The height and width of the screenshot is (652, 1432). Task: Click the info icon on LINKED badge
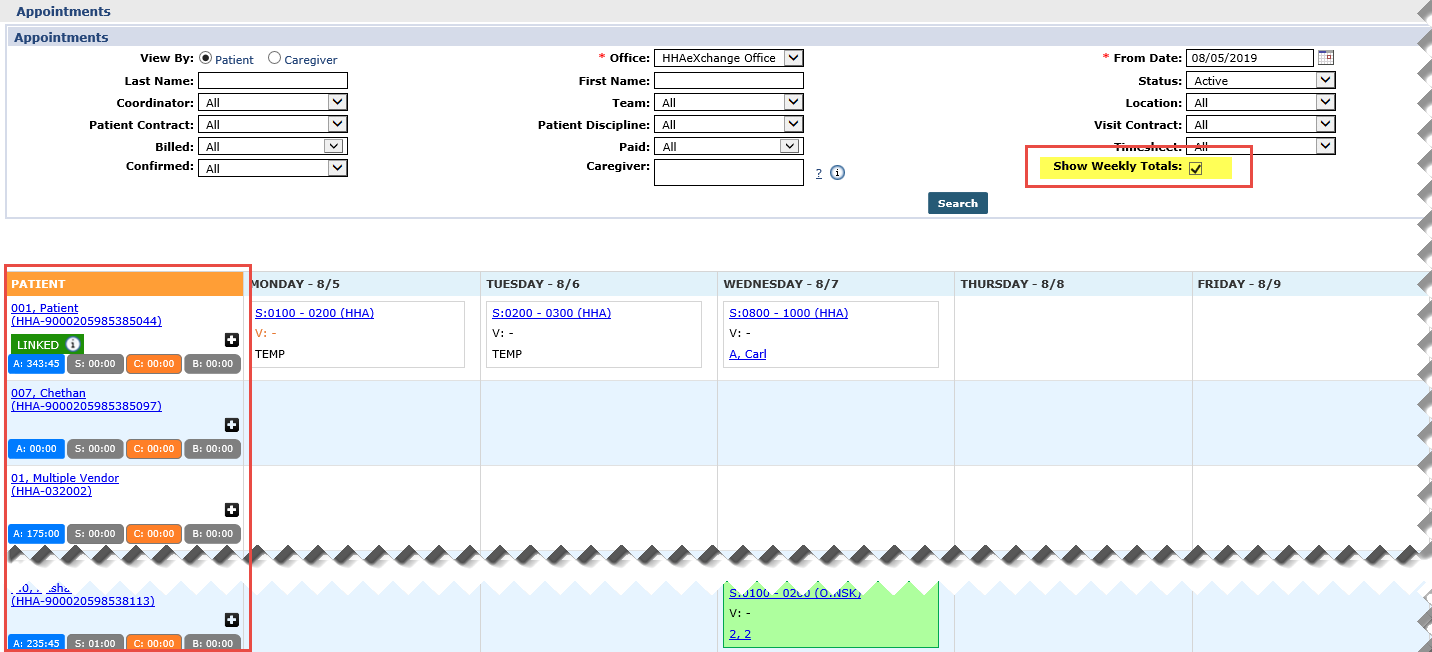click(73, 344)
